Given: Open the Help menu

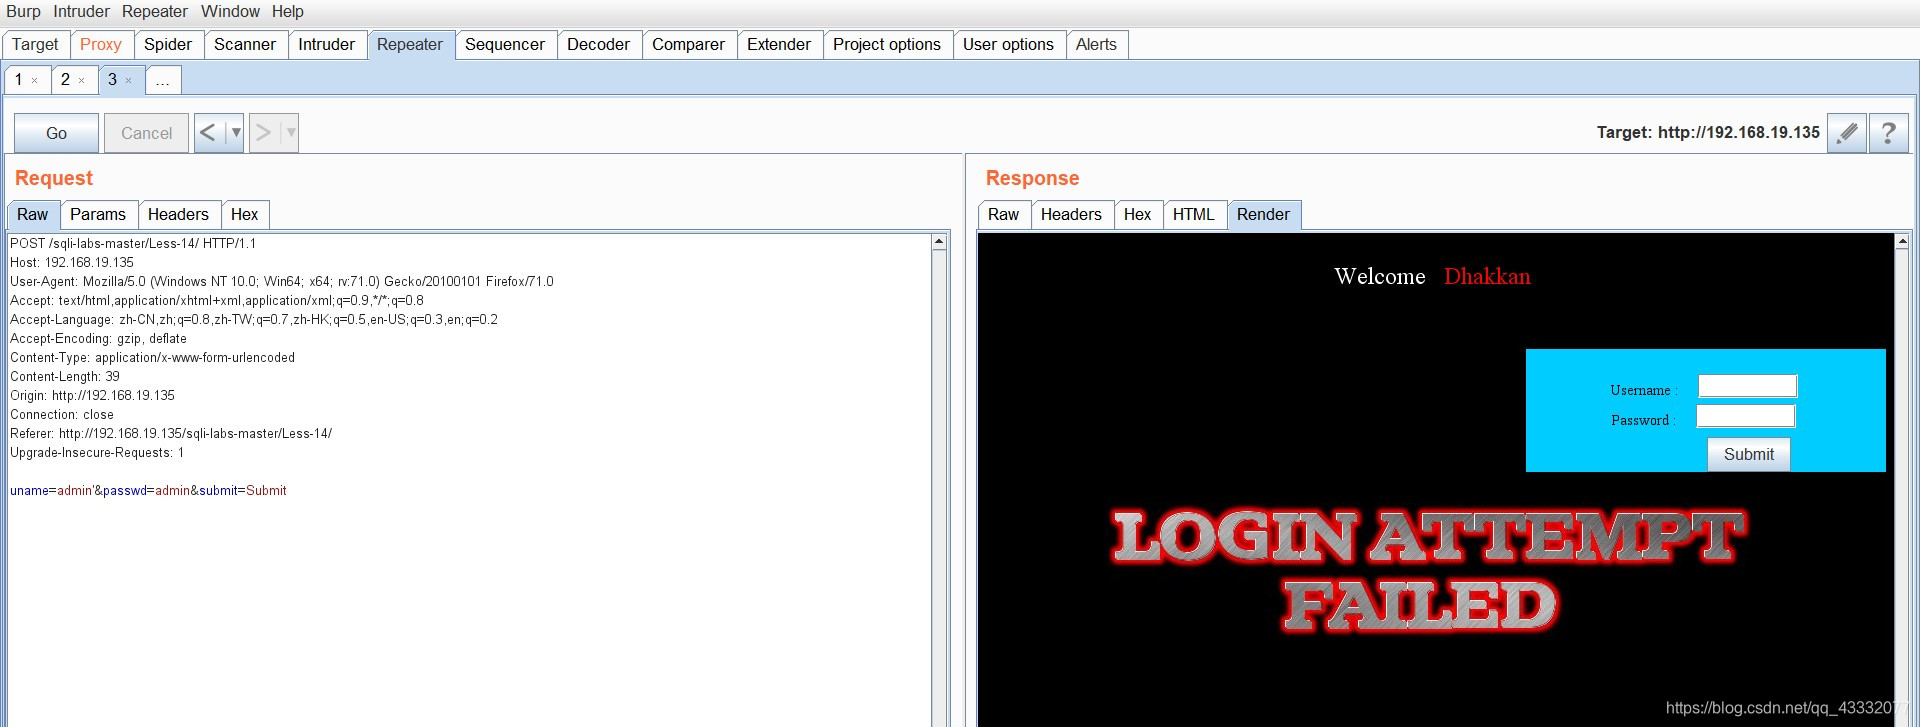Looking at the screenshot, I should point(288,12).
